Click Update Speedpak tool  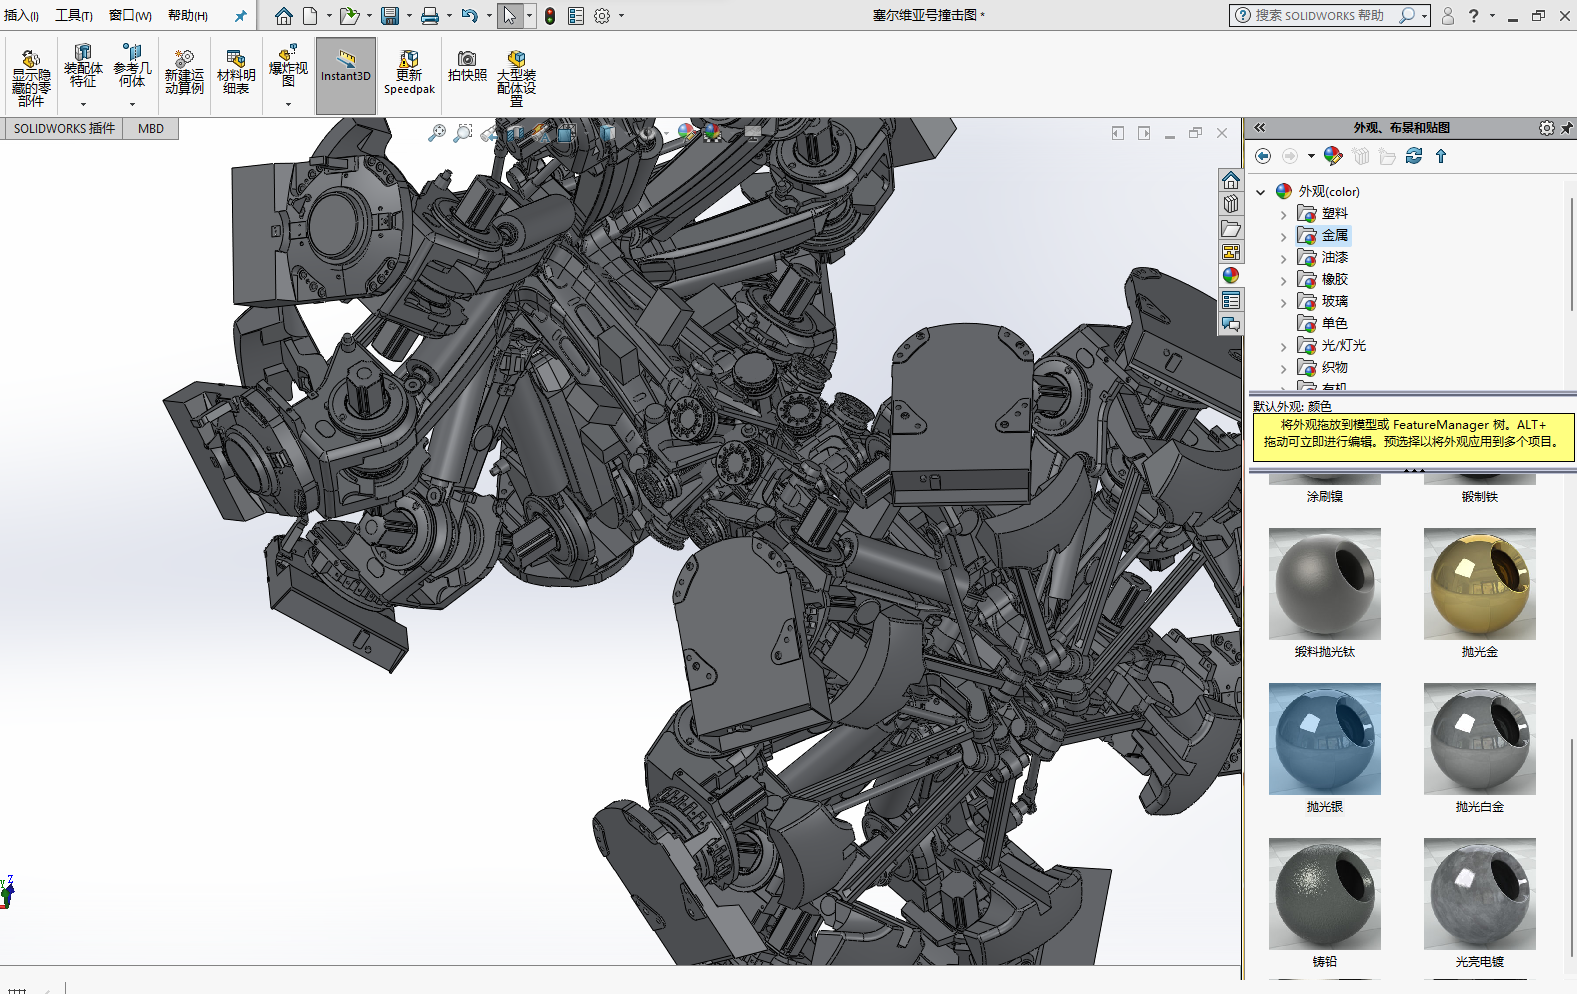(x=409, y=73)
